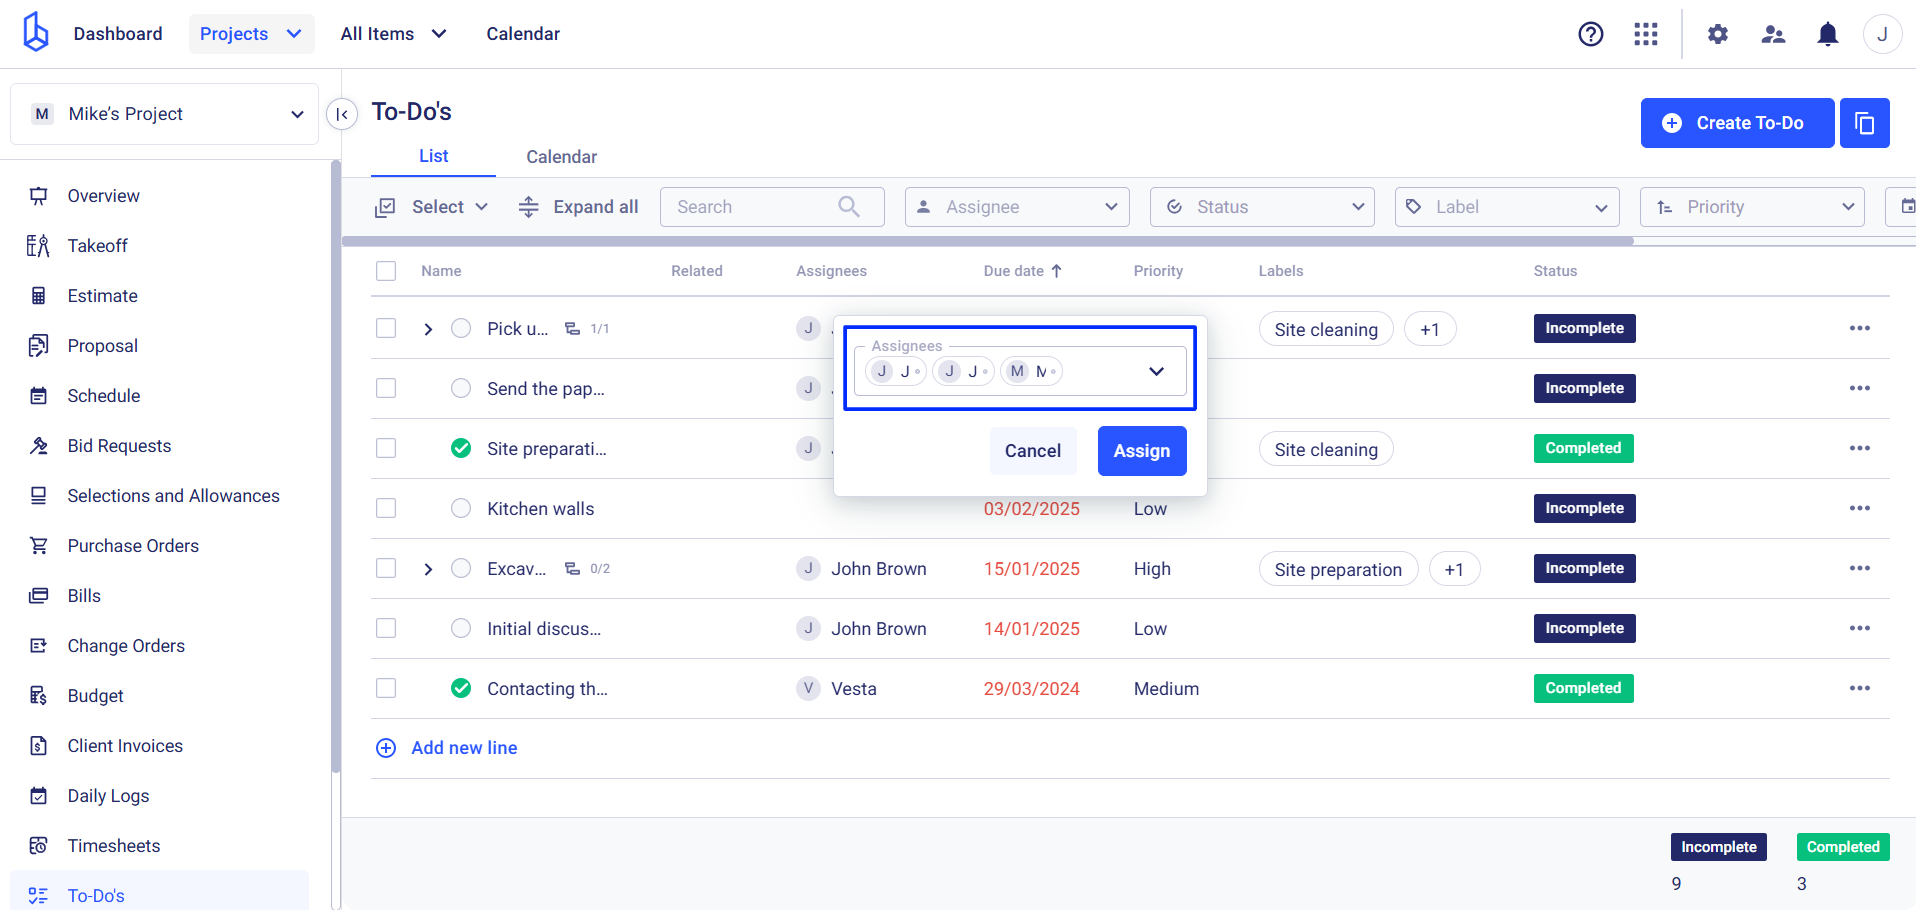This screenshot has width=1916, height=910.
Task: Click the search magnifier icon
Action: (x=849, y=206)
